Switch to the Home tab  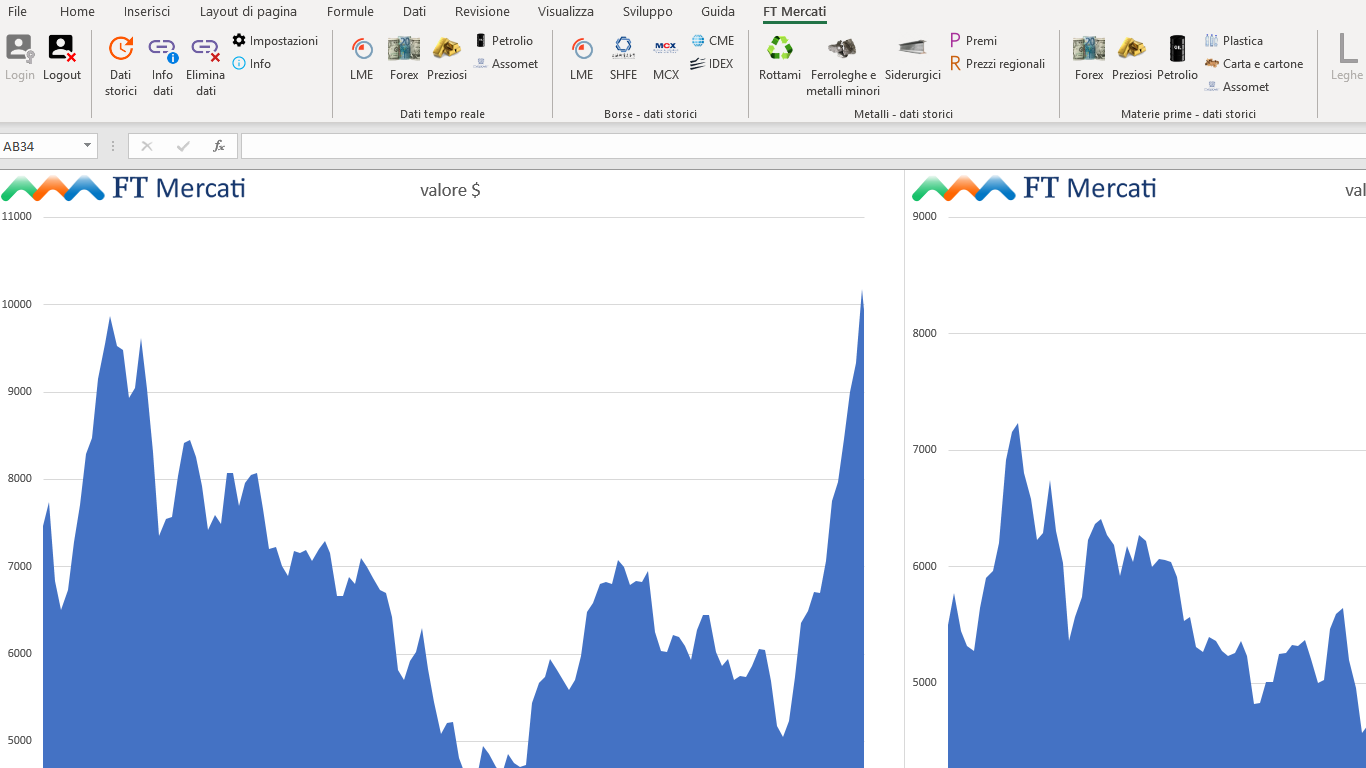coord(77,12)
